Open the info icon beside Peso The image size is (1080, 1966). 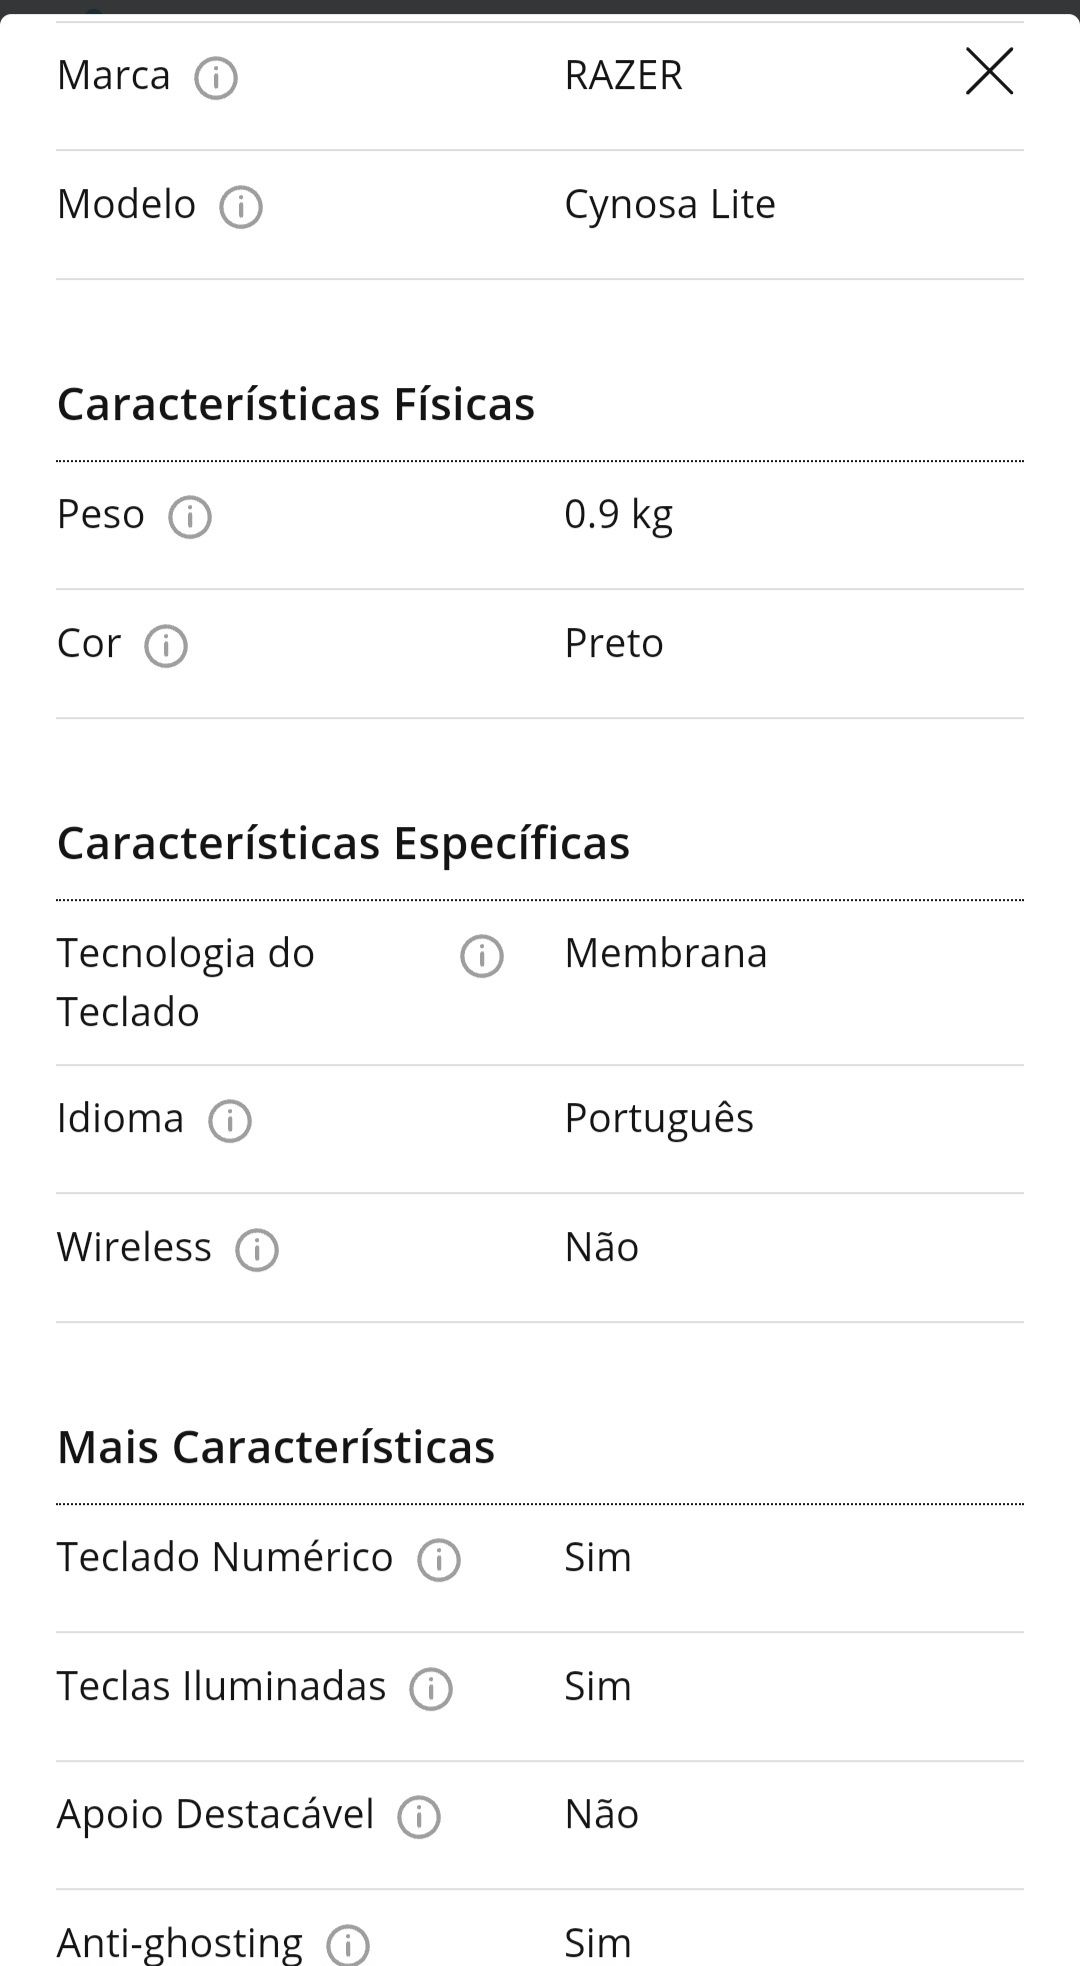pyautogui.click(x=190, y=517)
